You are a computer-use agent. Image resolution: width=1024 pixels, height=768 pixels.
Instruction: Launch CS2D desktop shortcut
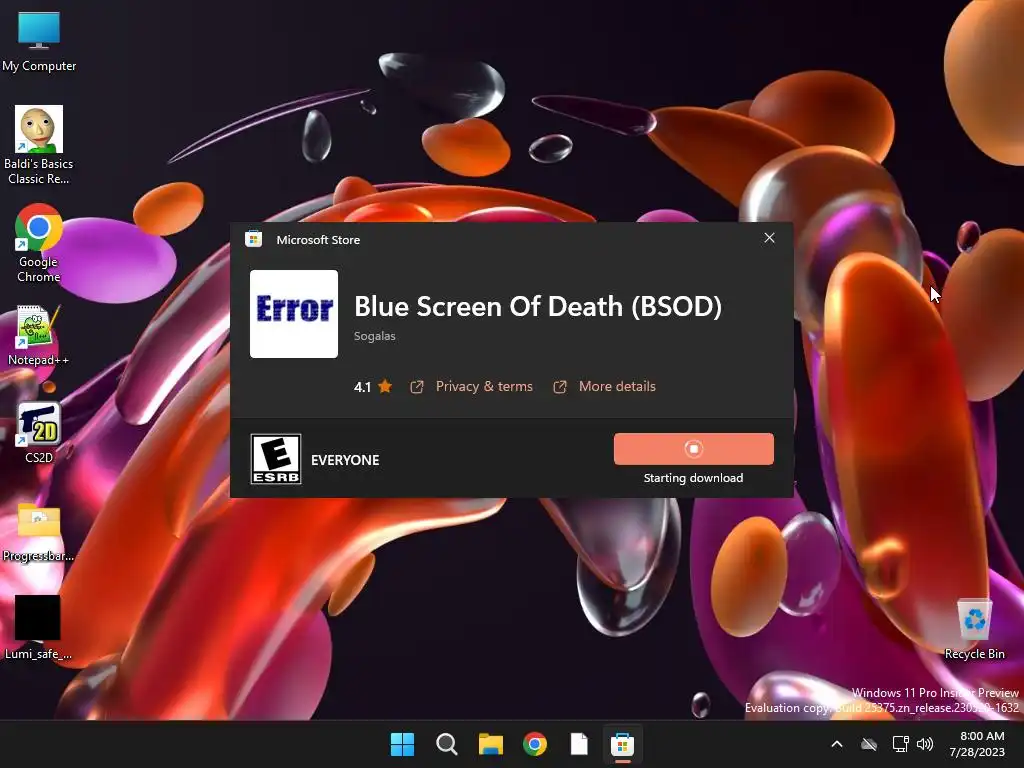(39, 432)
